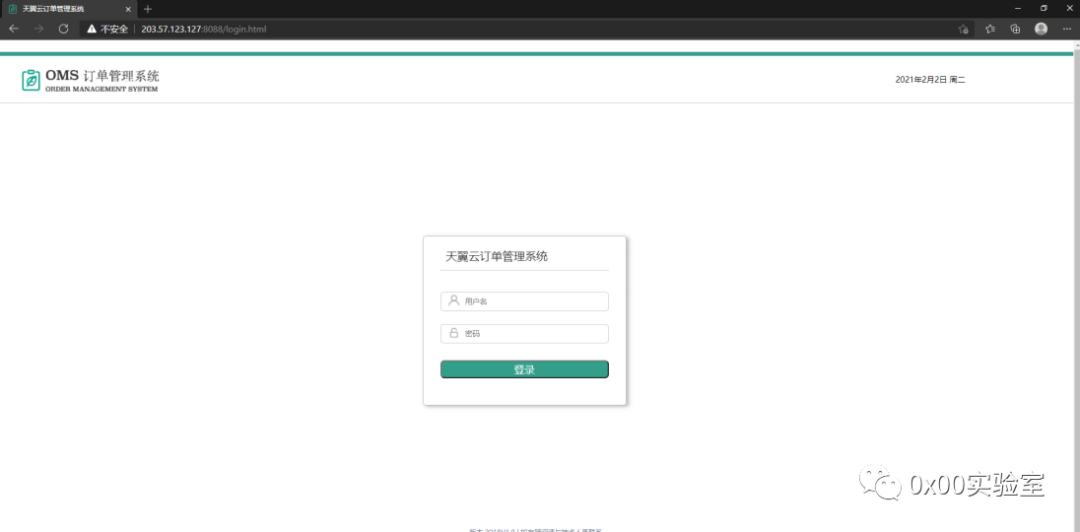1080x532 pixels.
Task: Reload the page with refresh icon
Action: (x=63, y=29)
